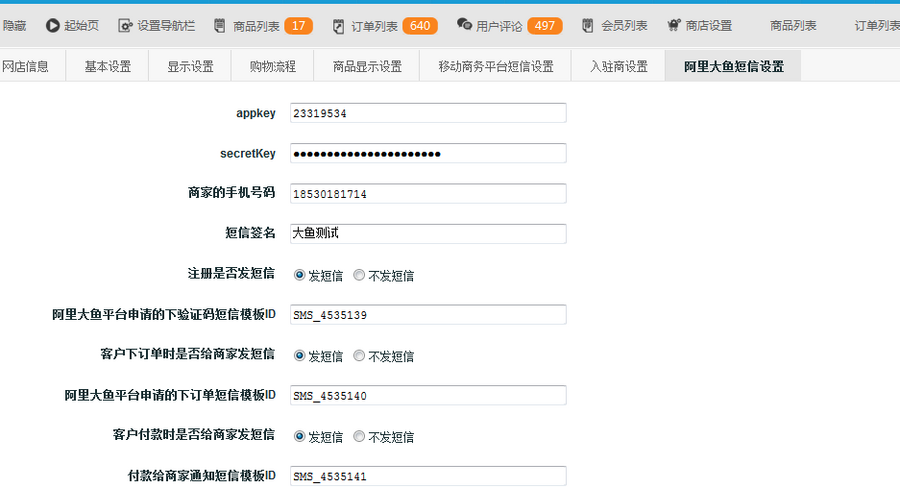Click the secretKey password field
900x488 pixels.
pos(428,153)
